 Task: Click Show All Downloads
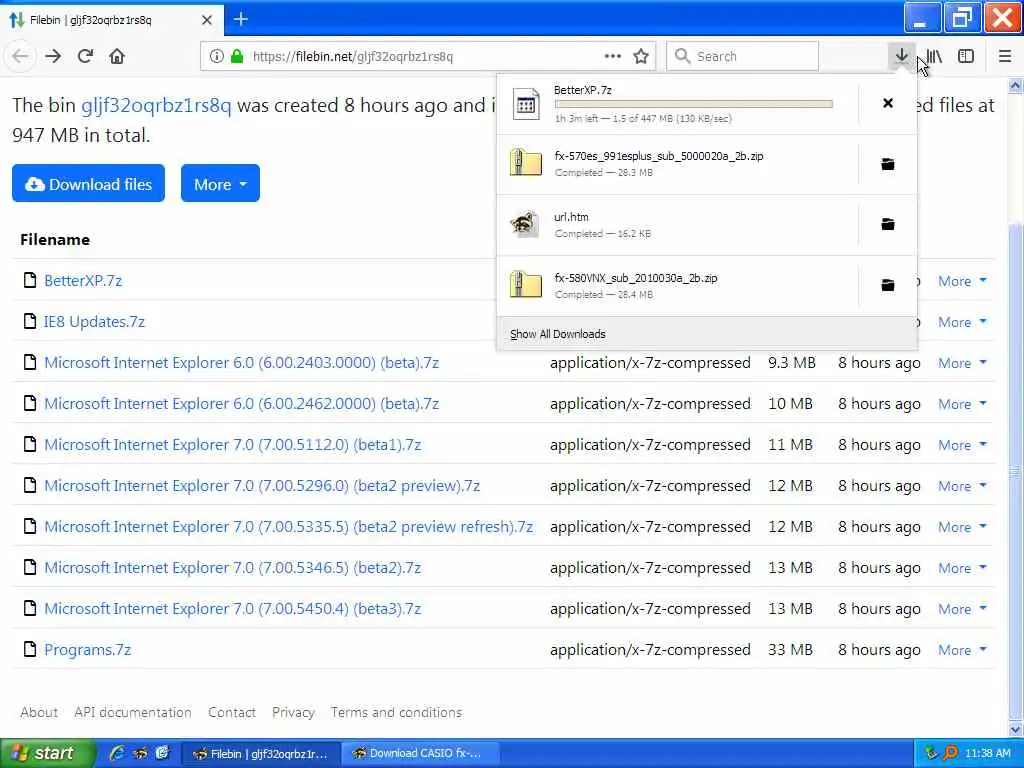(x=558, y=334)
